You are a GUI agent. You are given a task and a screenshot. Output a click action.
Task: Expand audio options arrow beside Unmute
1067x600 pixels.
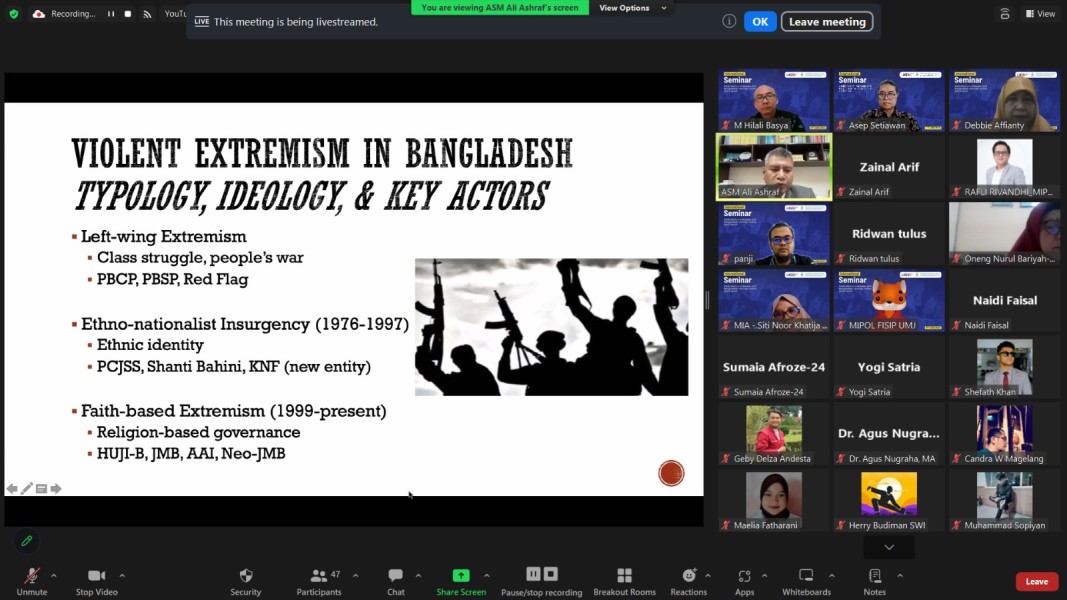(x=54, y=576)
